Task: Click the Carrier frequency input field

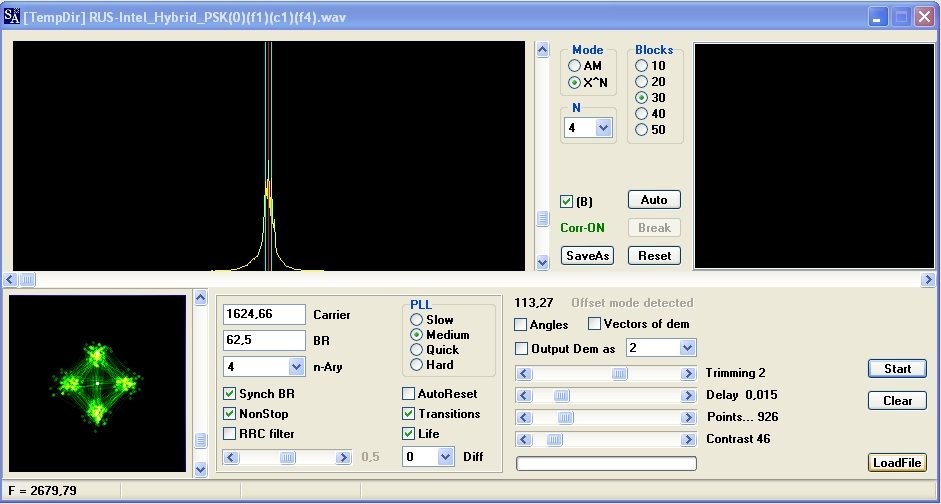Action: pos(265,314)
